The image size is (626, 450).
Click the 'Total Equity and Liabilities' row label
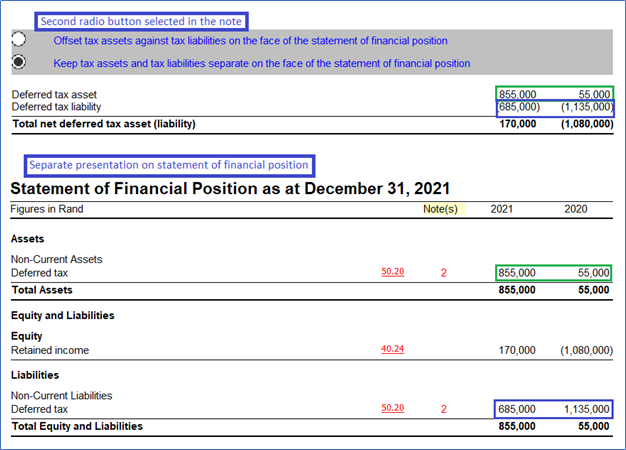77,426
